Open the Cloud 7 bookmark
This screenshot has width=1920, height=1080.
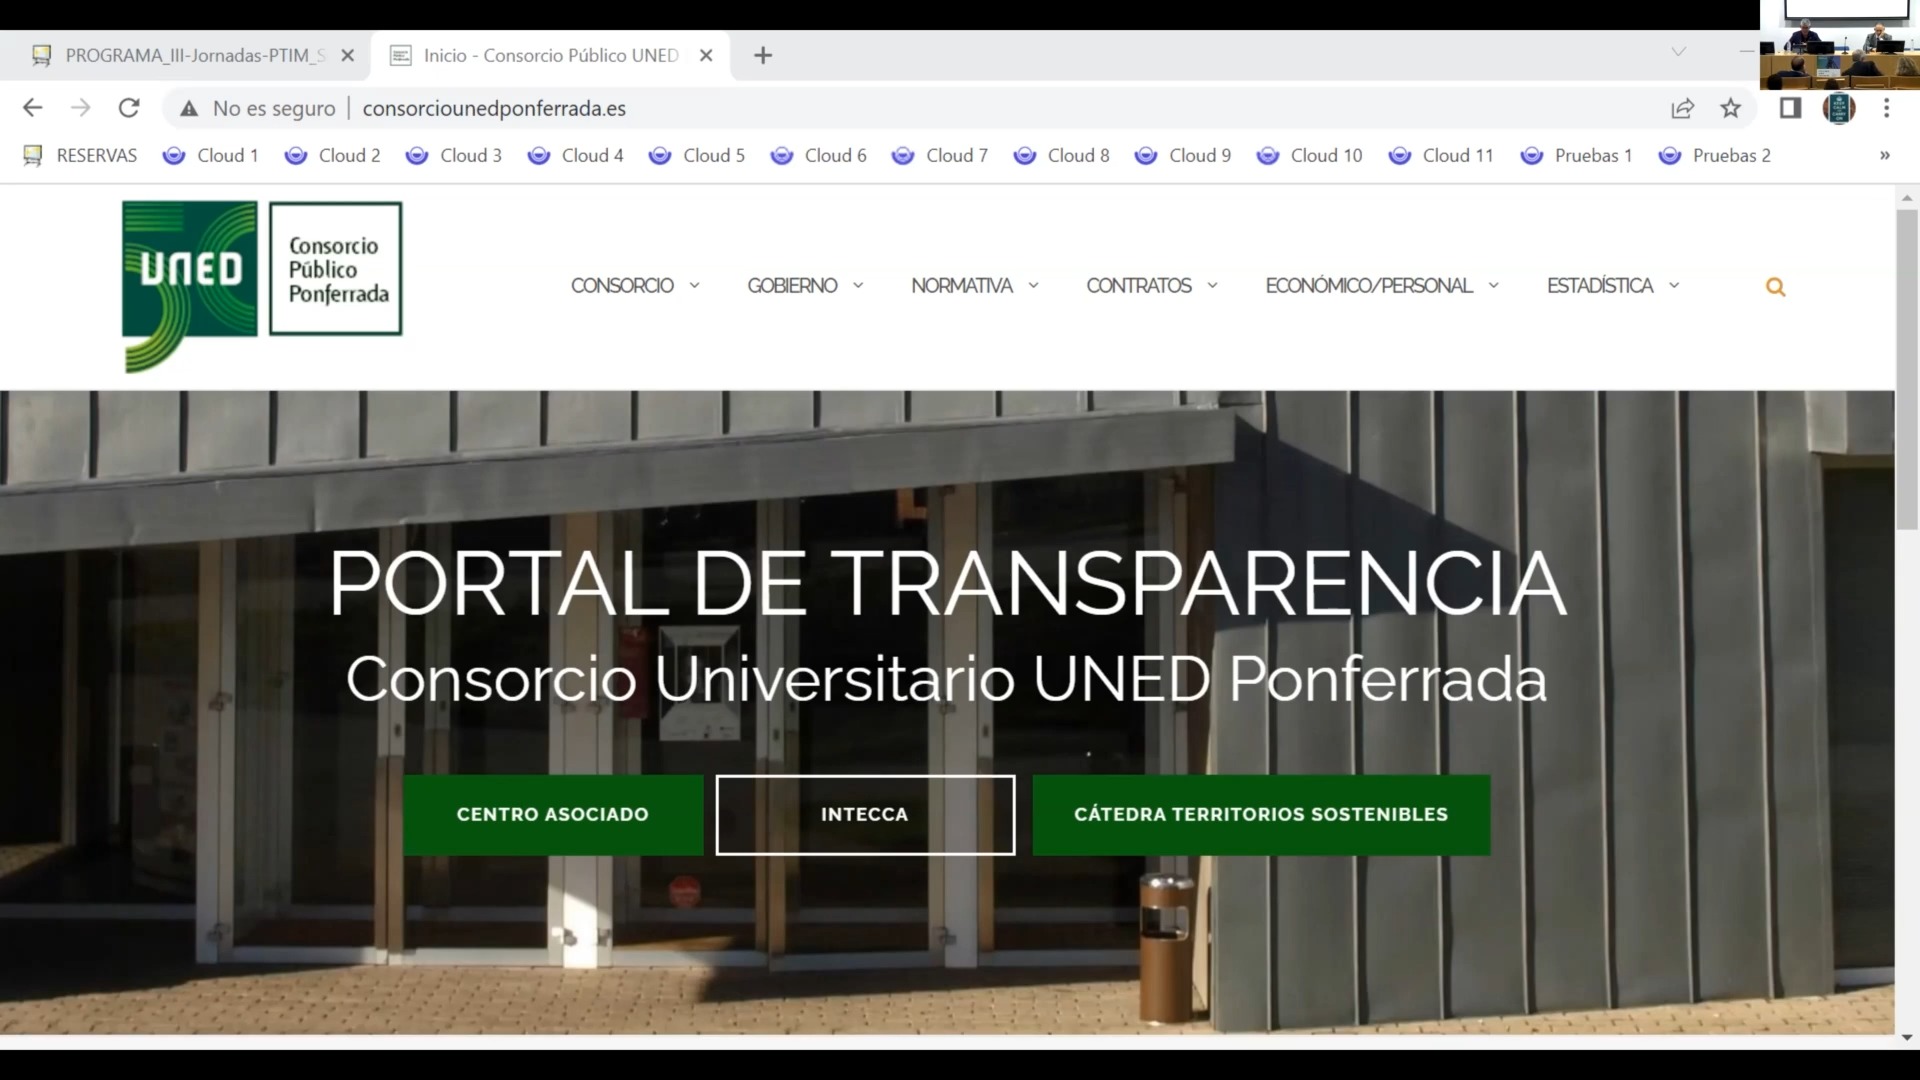(x=940, y=155)
